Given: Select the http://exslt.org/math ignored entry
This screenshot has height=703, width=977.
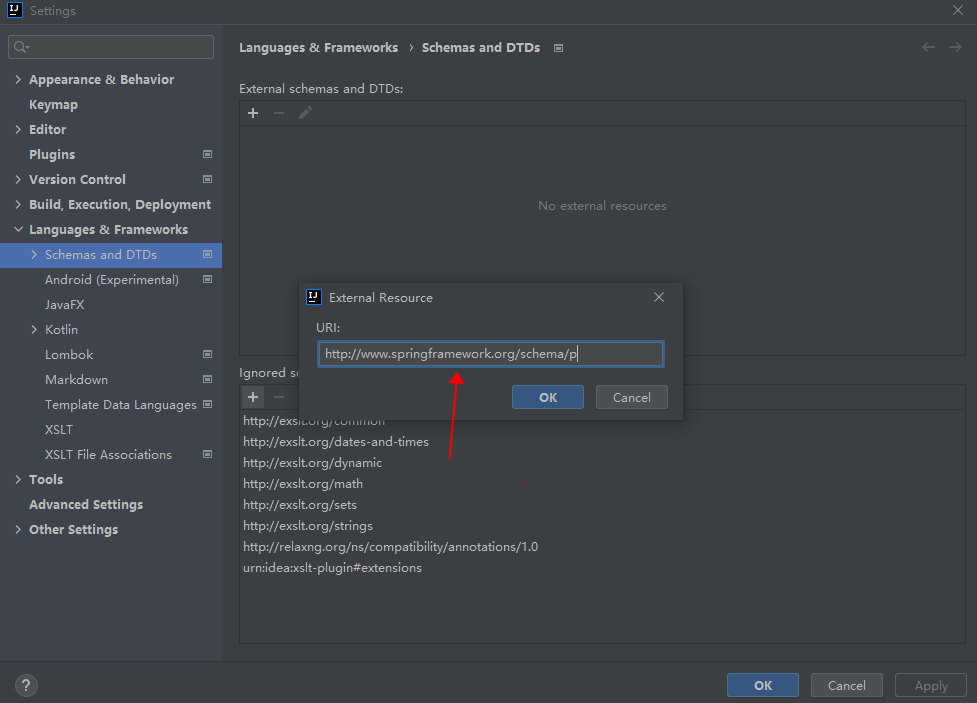Looking at the screenshot, I should (x=303, y=484).
